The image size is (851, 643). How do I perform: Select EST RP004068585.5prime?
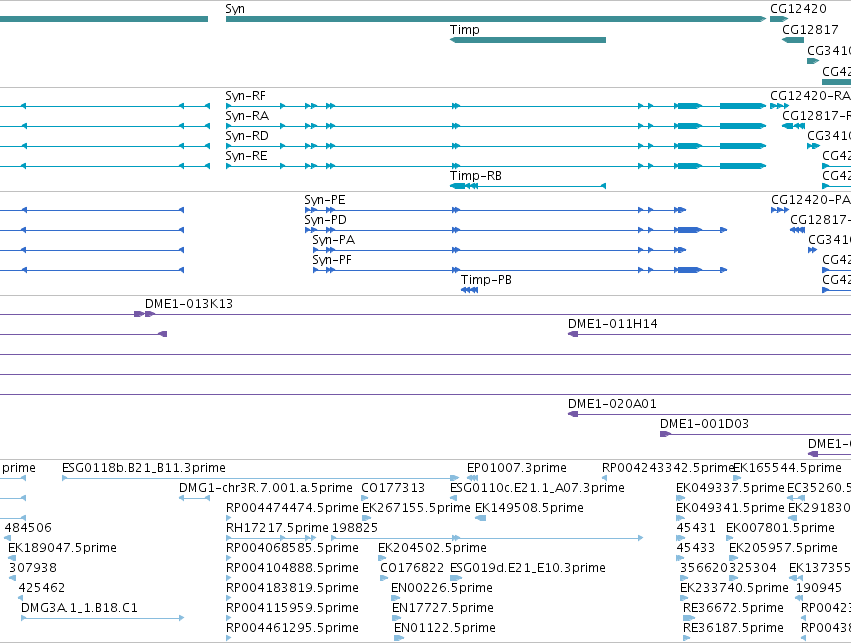[x=292, y=549]
